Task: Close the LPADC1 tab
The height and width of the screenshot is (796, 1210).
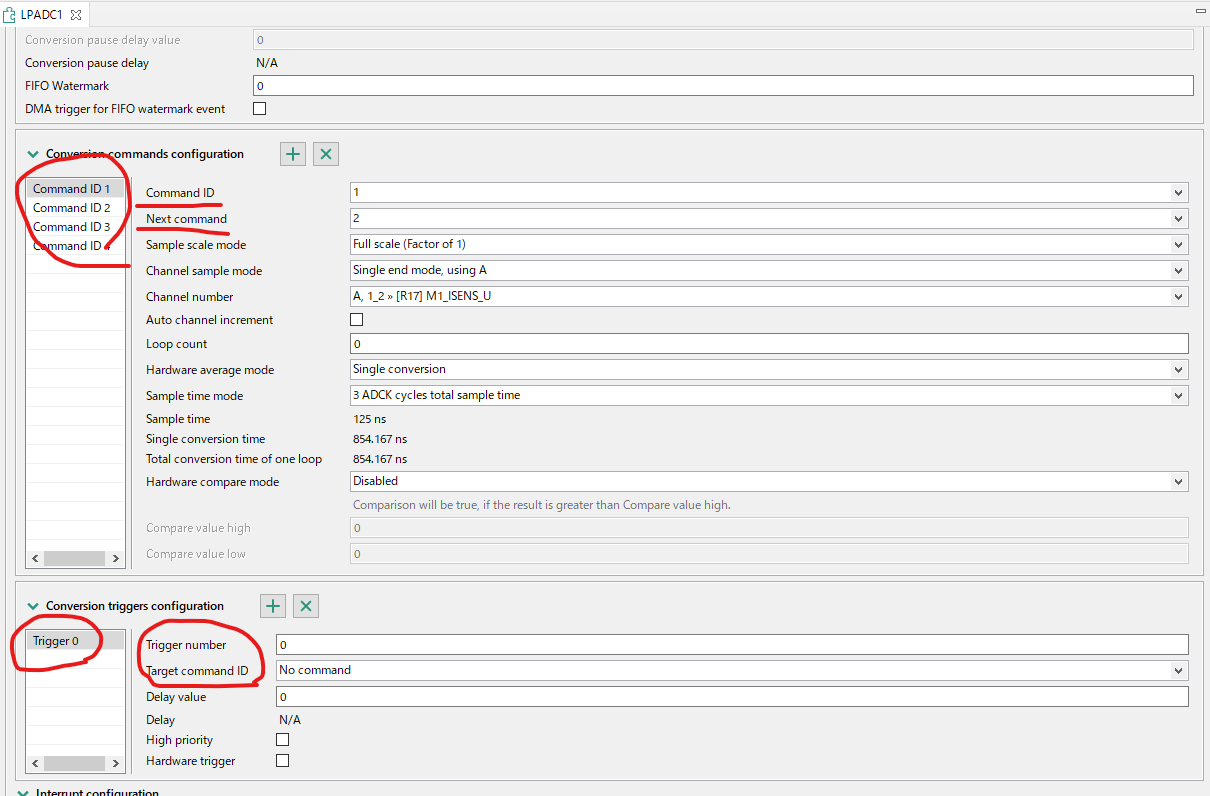Action: point(77,15)
